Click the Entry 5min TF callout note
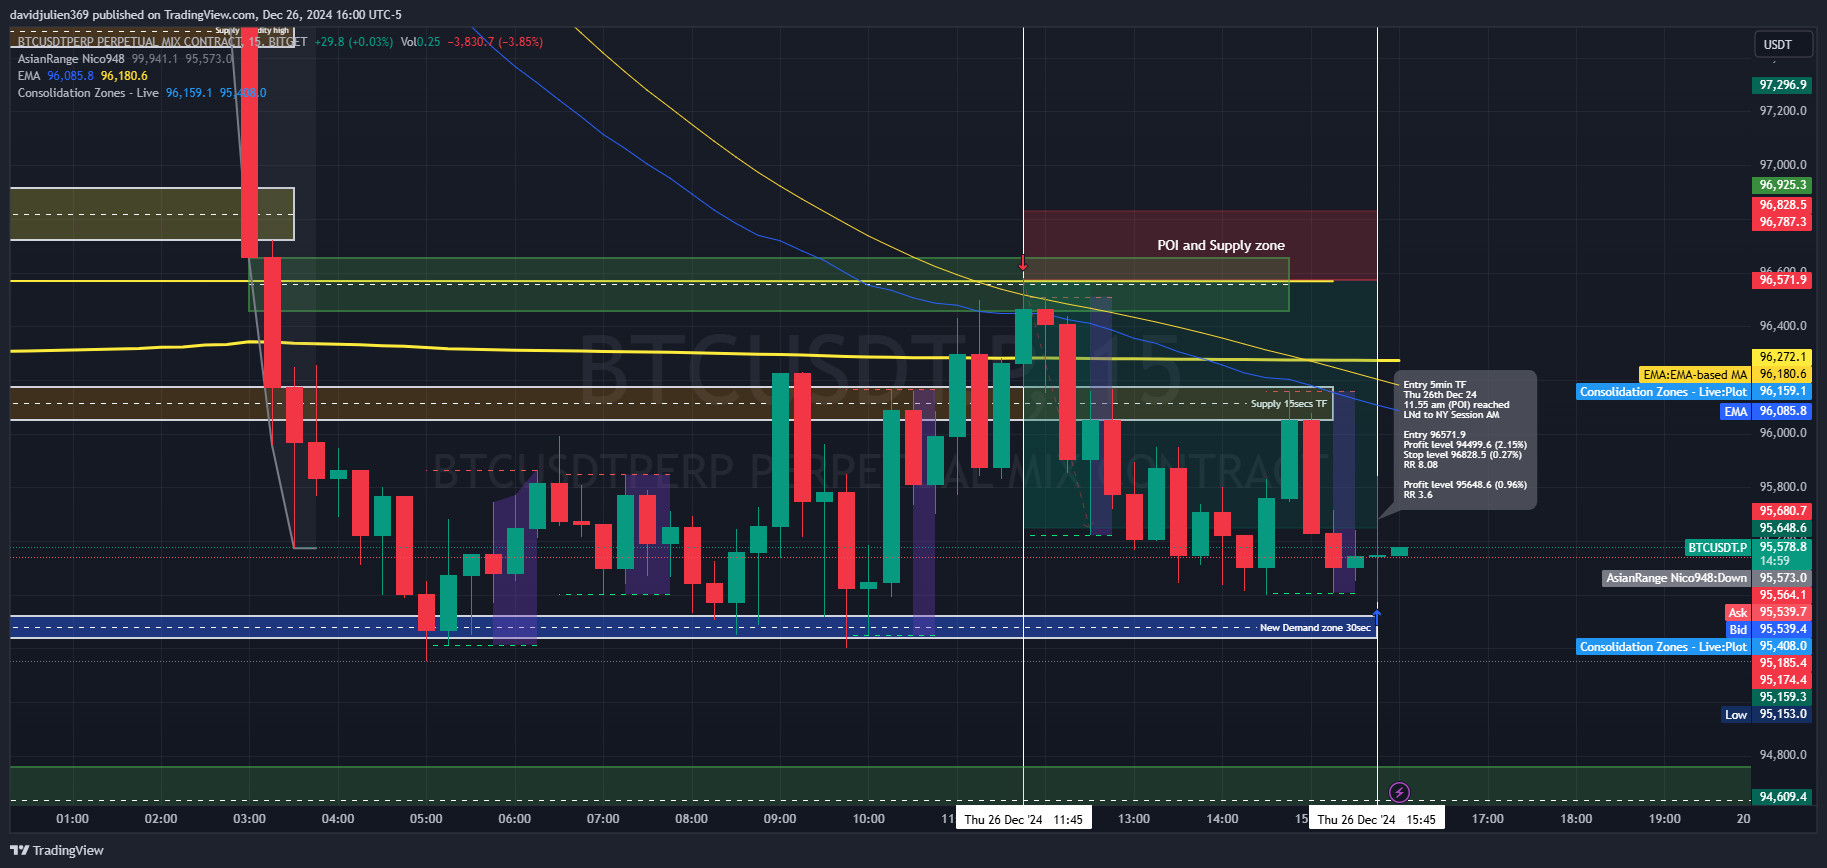The height and width of the screenshot is (868, 1827). pyautogui.click(x=1465, y=440)
